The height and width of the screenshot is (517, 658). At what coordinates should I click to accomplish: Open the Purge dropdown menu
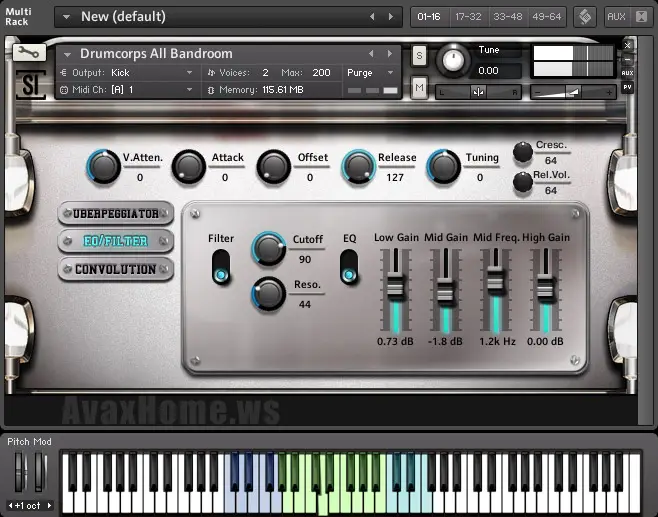point(371,73)
